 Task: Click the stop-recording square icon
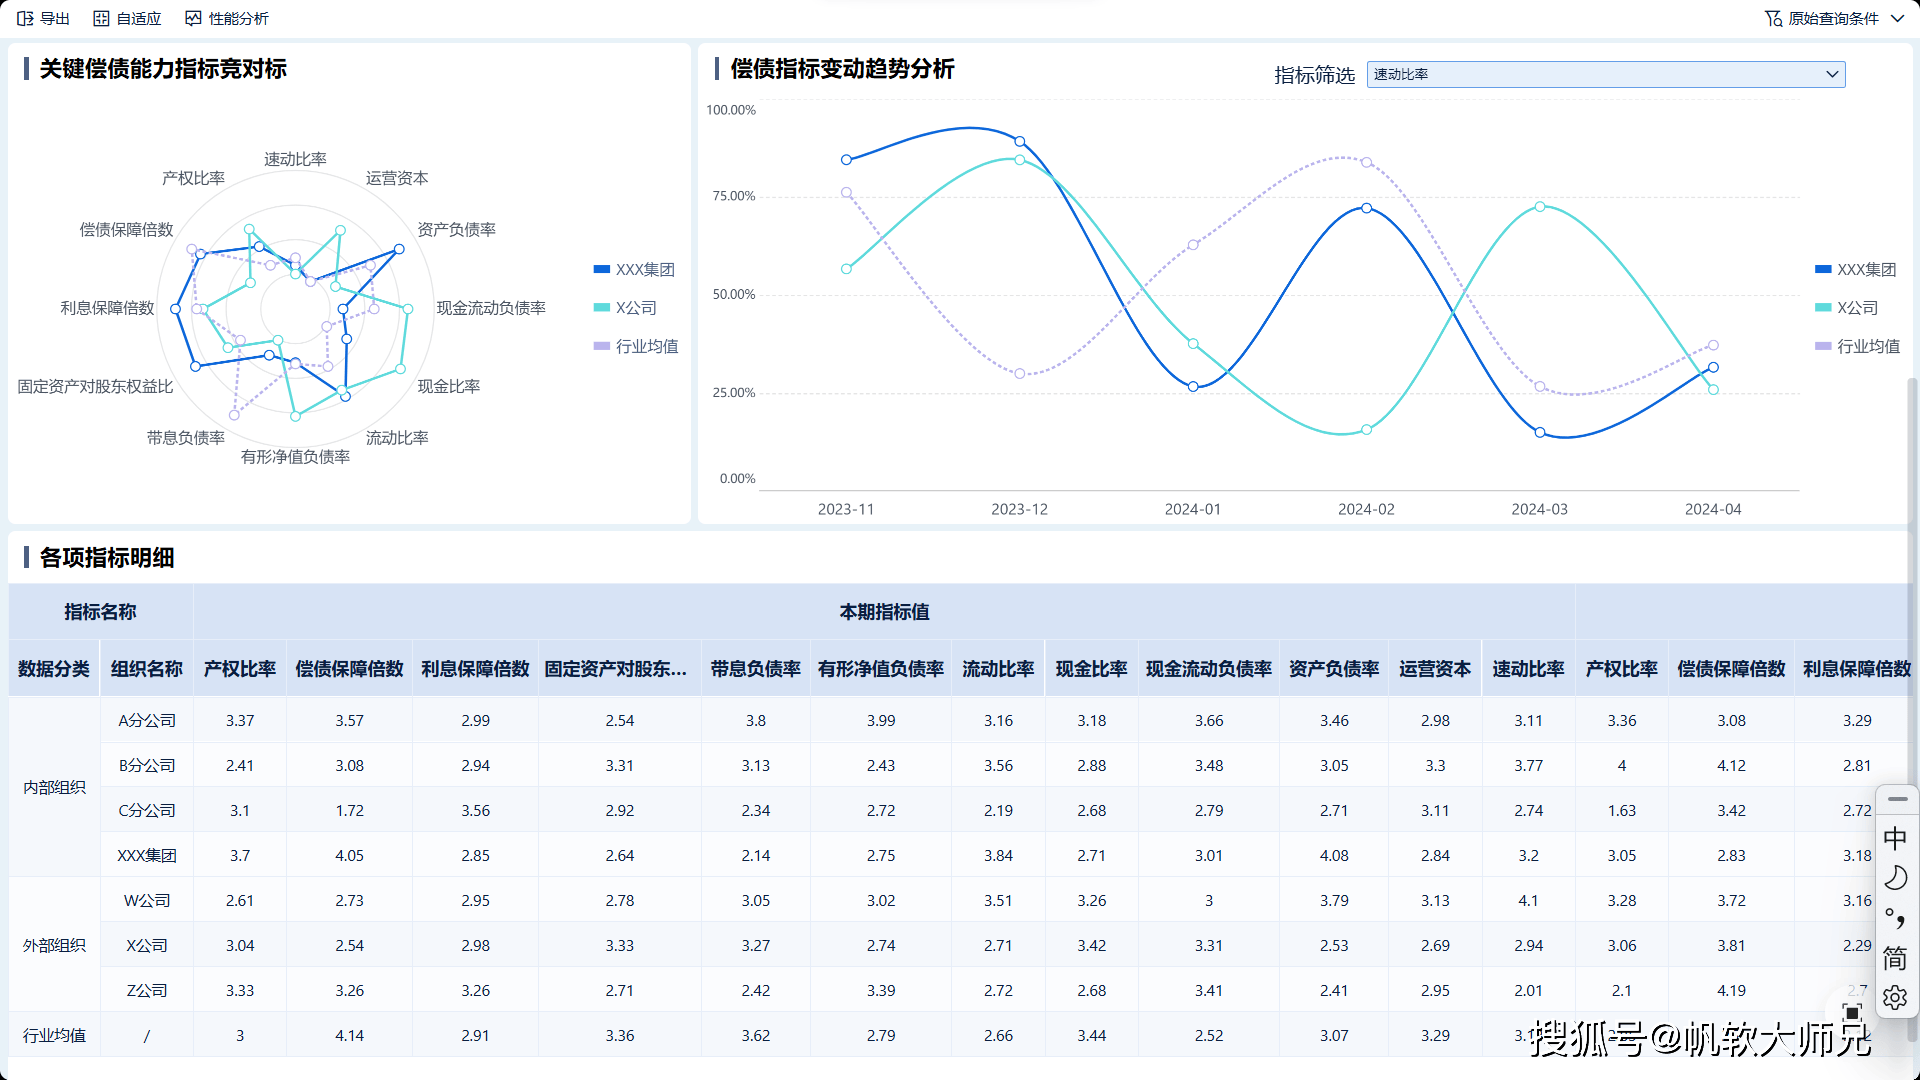pos(1852,1013)
